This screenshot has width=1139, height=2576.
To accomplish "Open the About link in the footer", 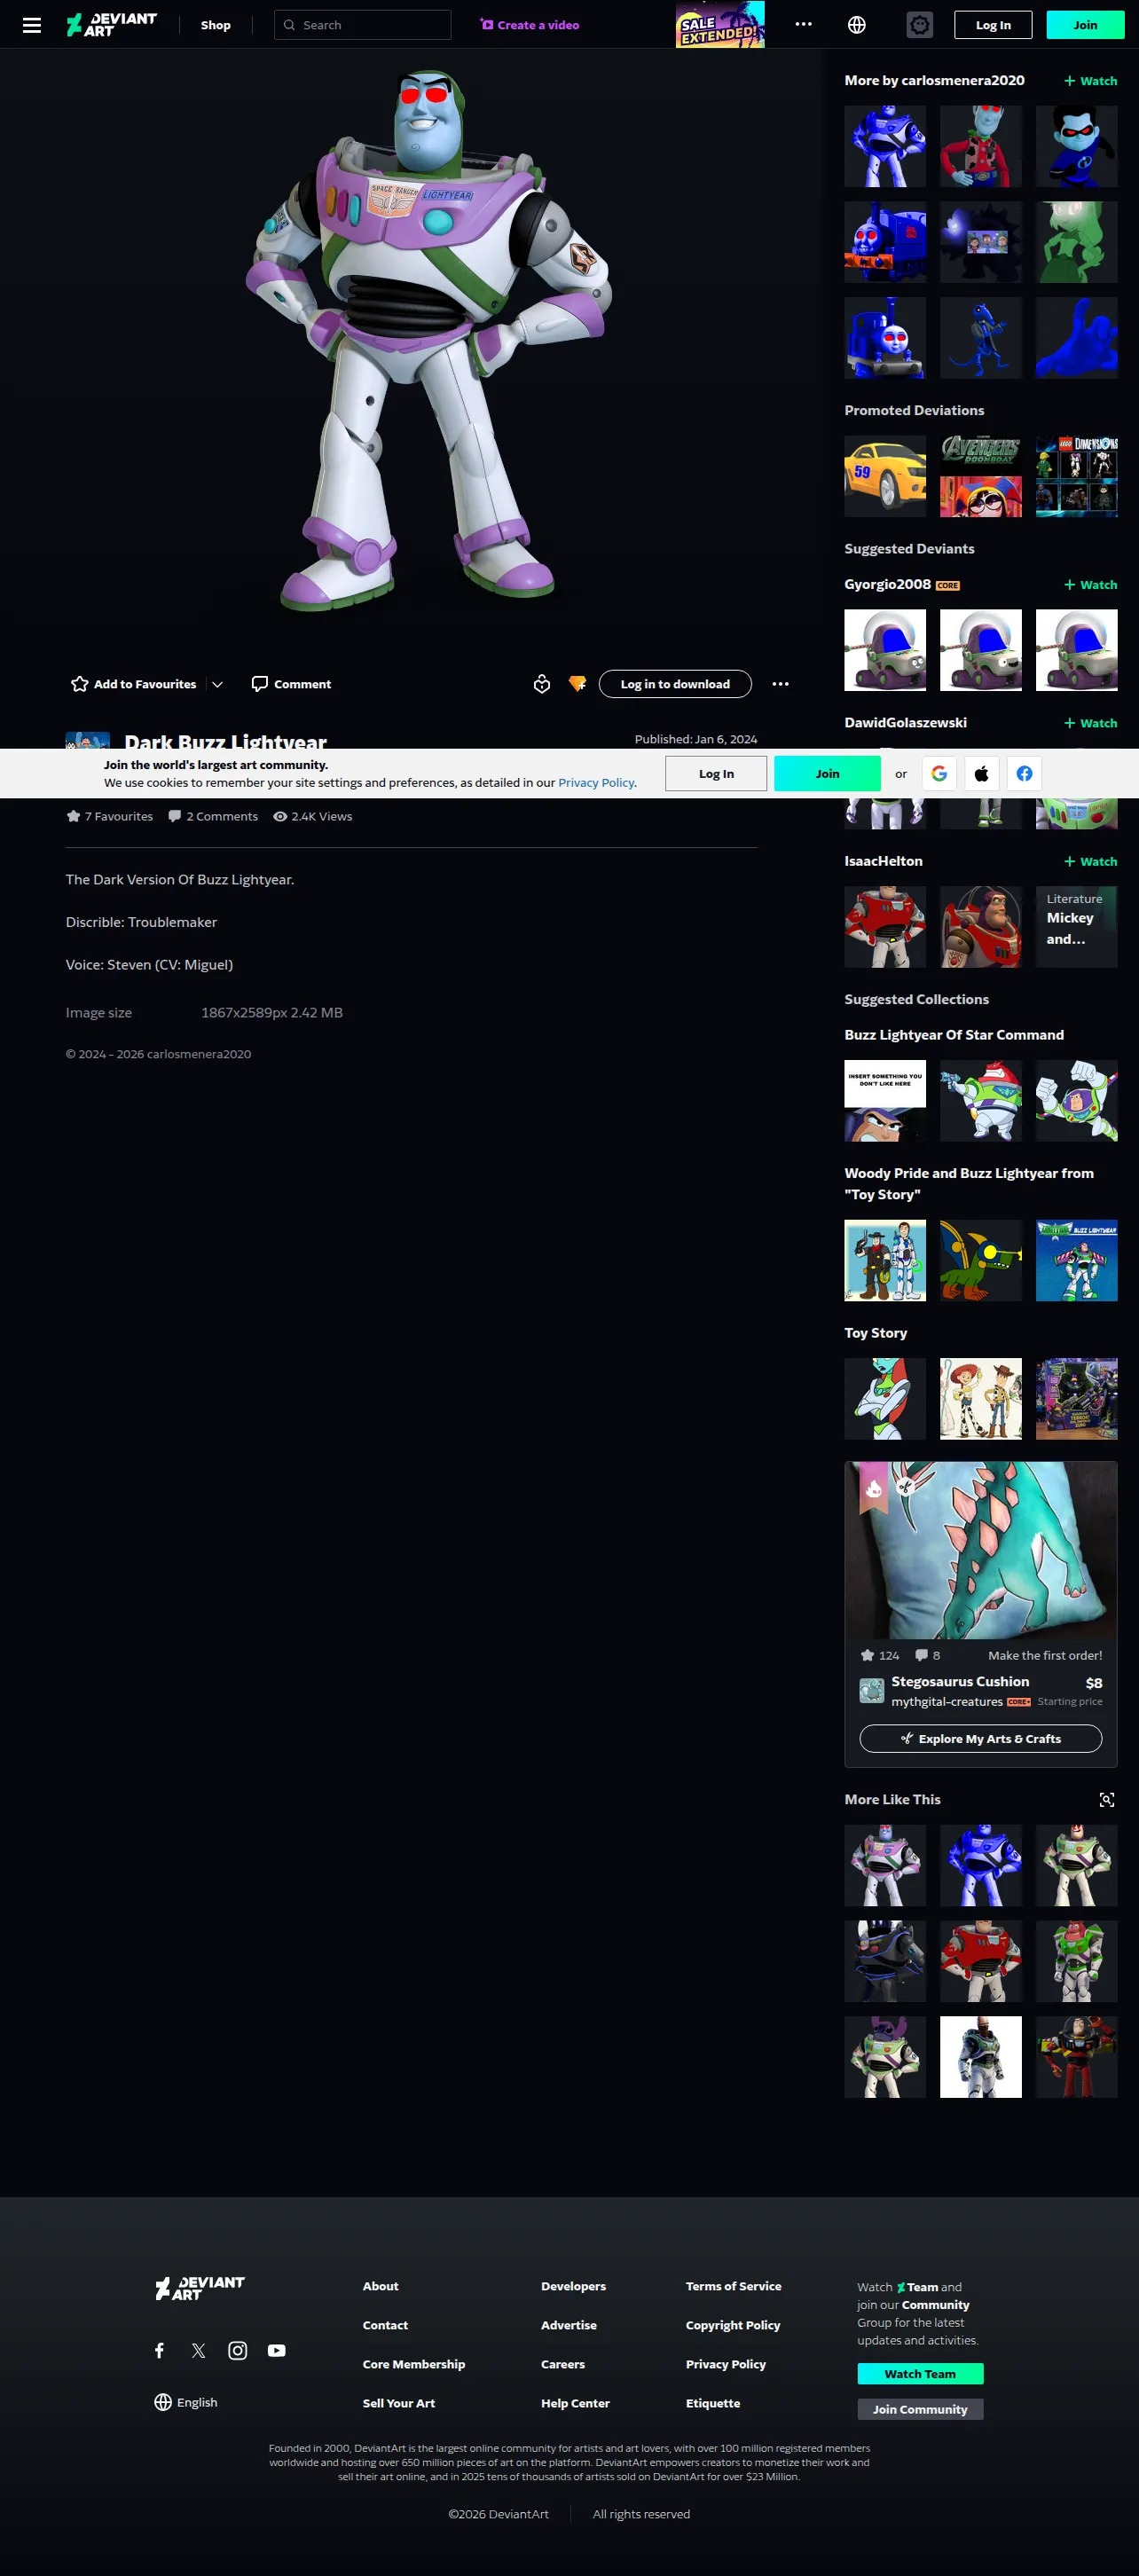I will tap(381, 2286).
